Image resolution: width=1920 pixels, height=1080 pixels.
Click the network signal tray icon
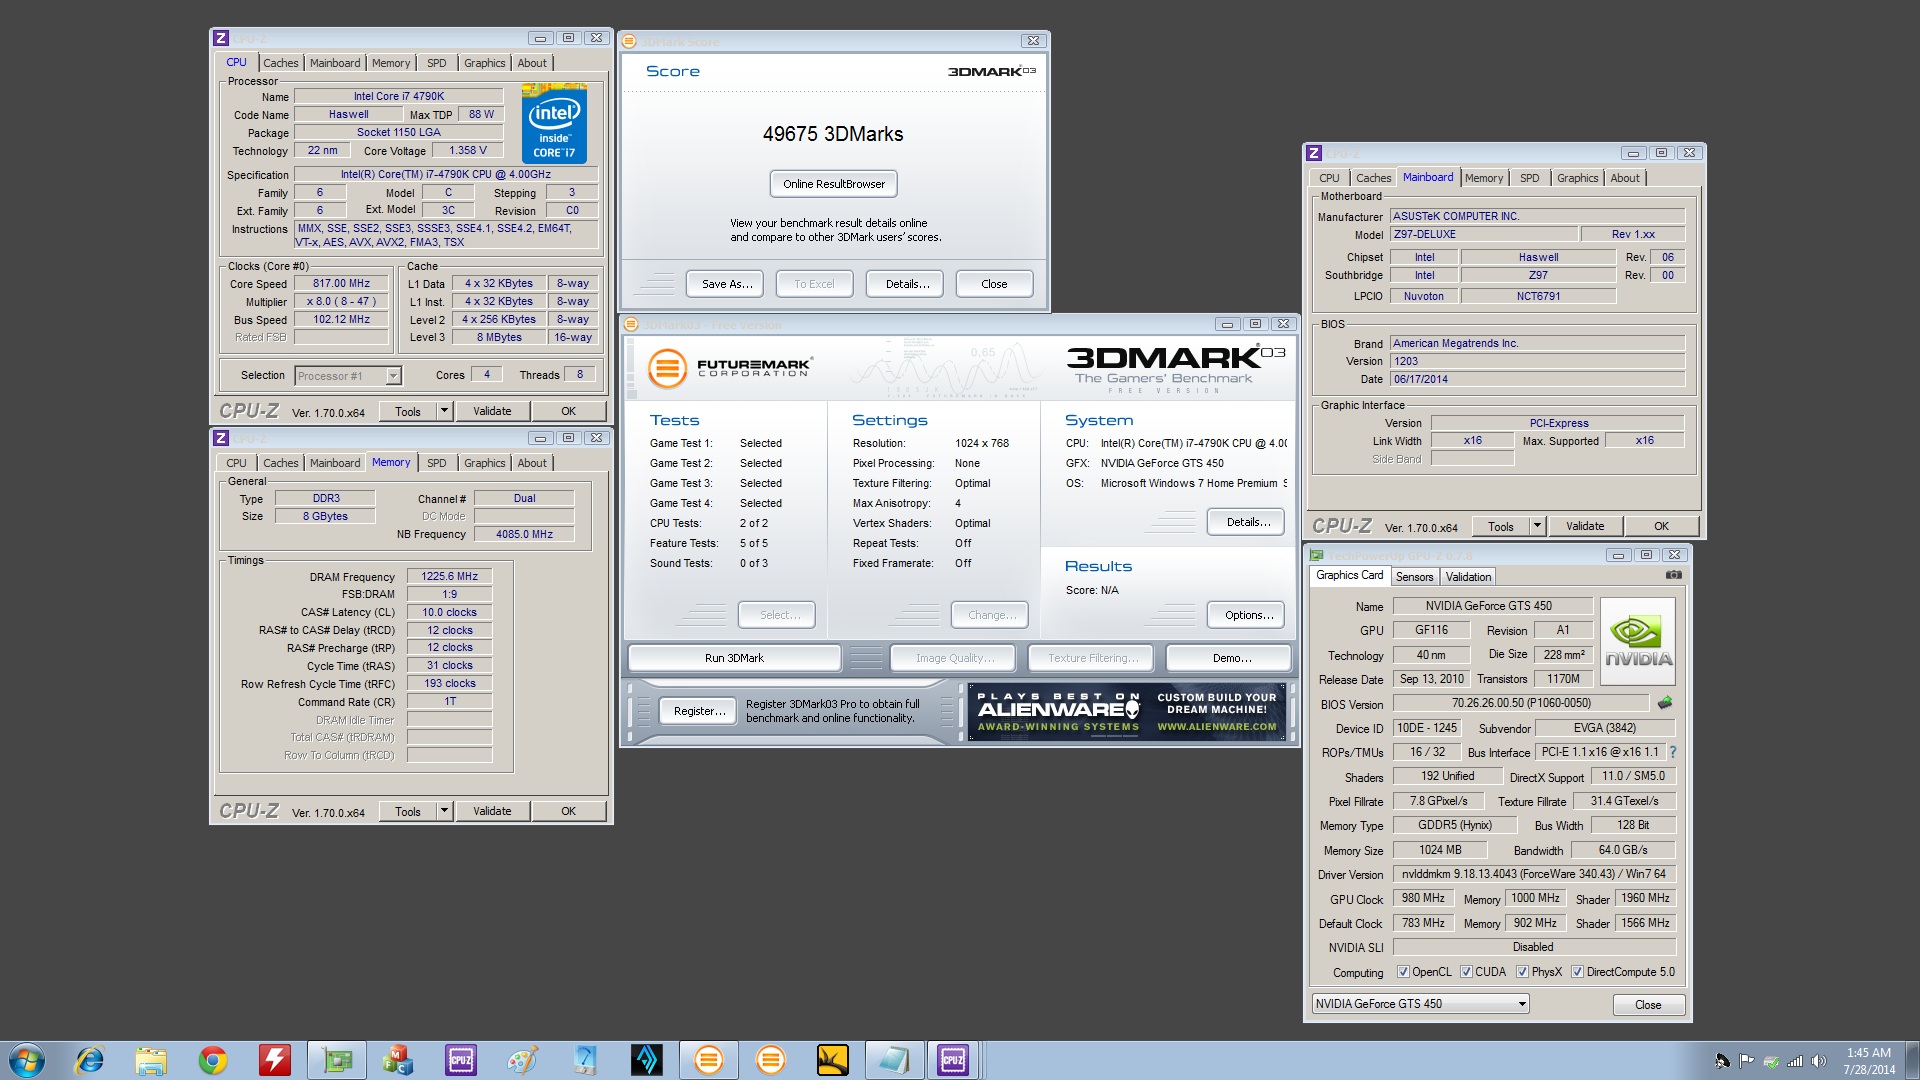(1795, 1061)
